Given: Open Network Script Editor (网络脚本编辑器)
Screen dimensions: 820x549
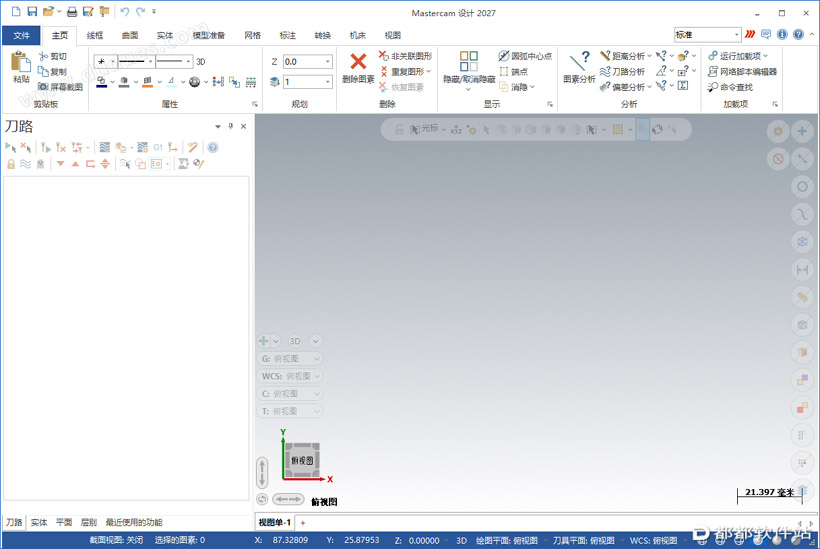Looking at the screenshot, I should pos(742,71).
